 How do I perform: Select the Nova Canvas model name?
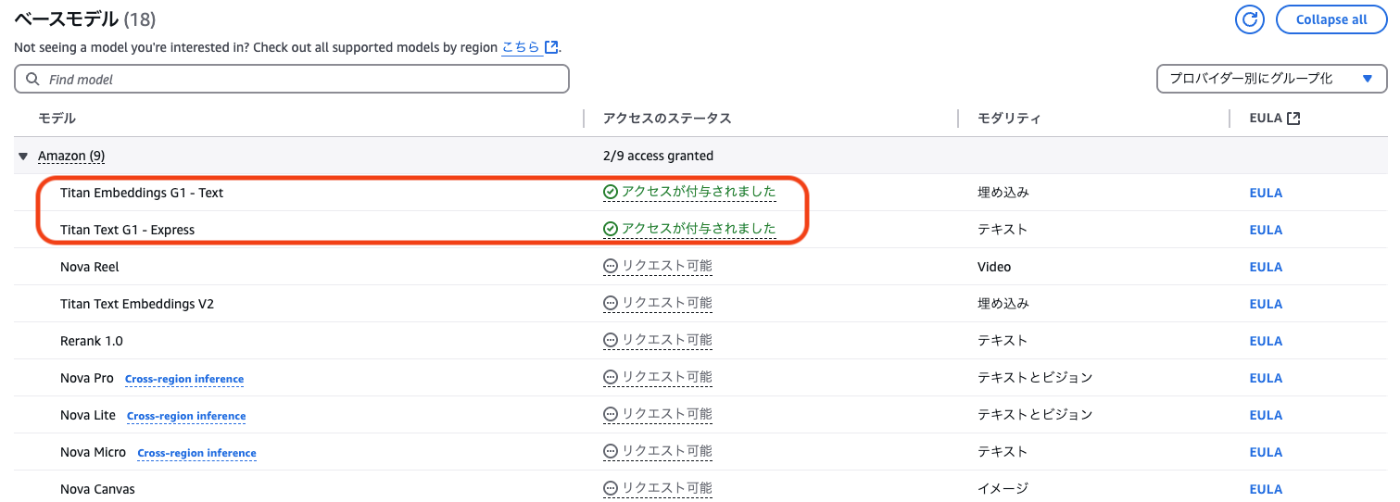point(97,489)
